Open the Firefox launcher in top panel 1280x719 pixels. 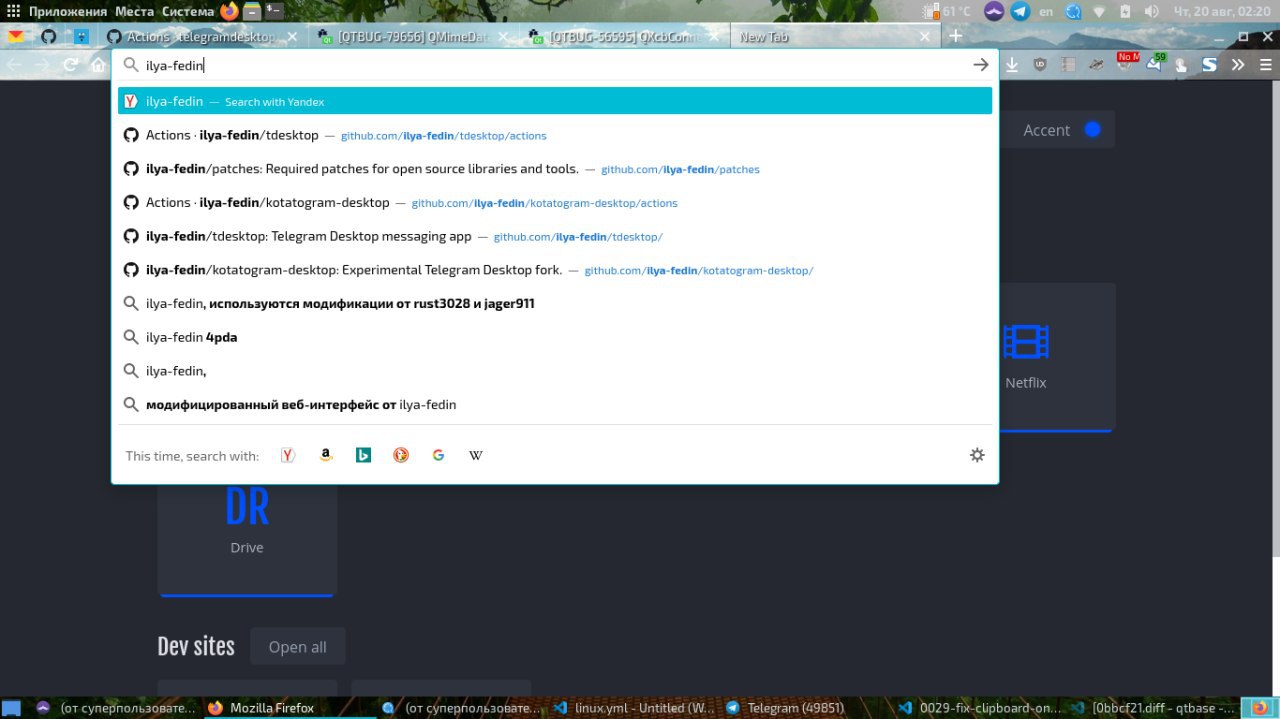(230, 11)
